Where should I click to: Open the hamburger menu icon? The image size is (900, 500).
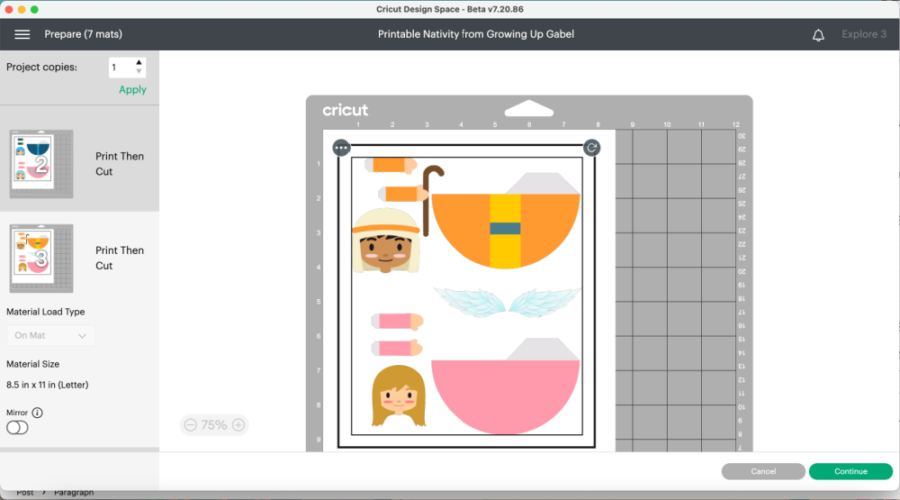coord(22,34)
